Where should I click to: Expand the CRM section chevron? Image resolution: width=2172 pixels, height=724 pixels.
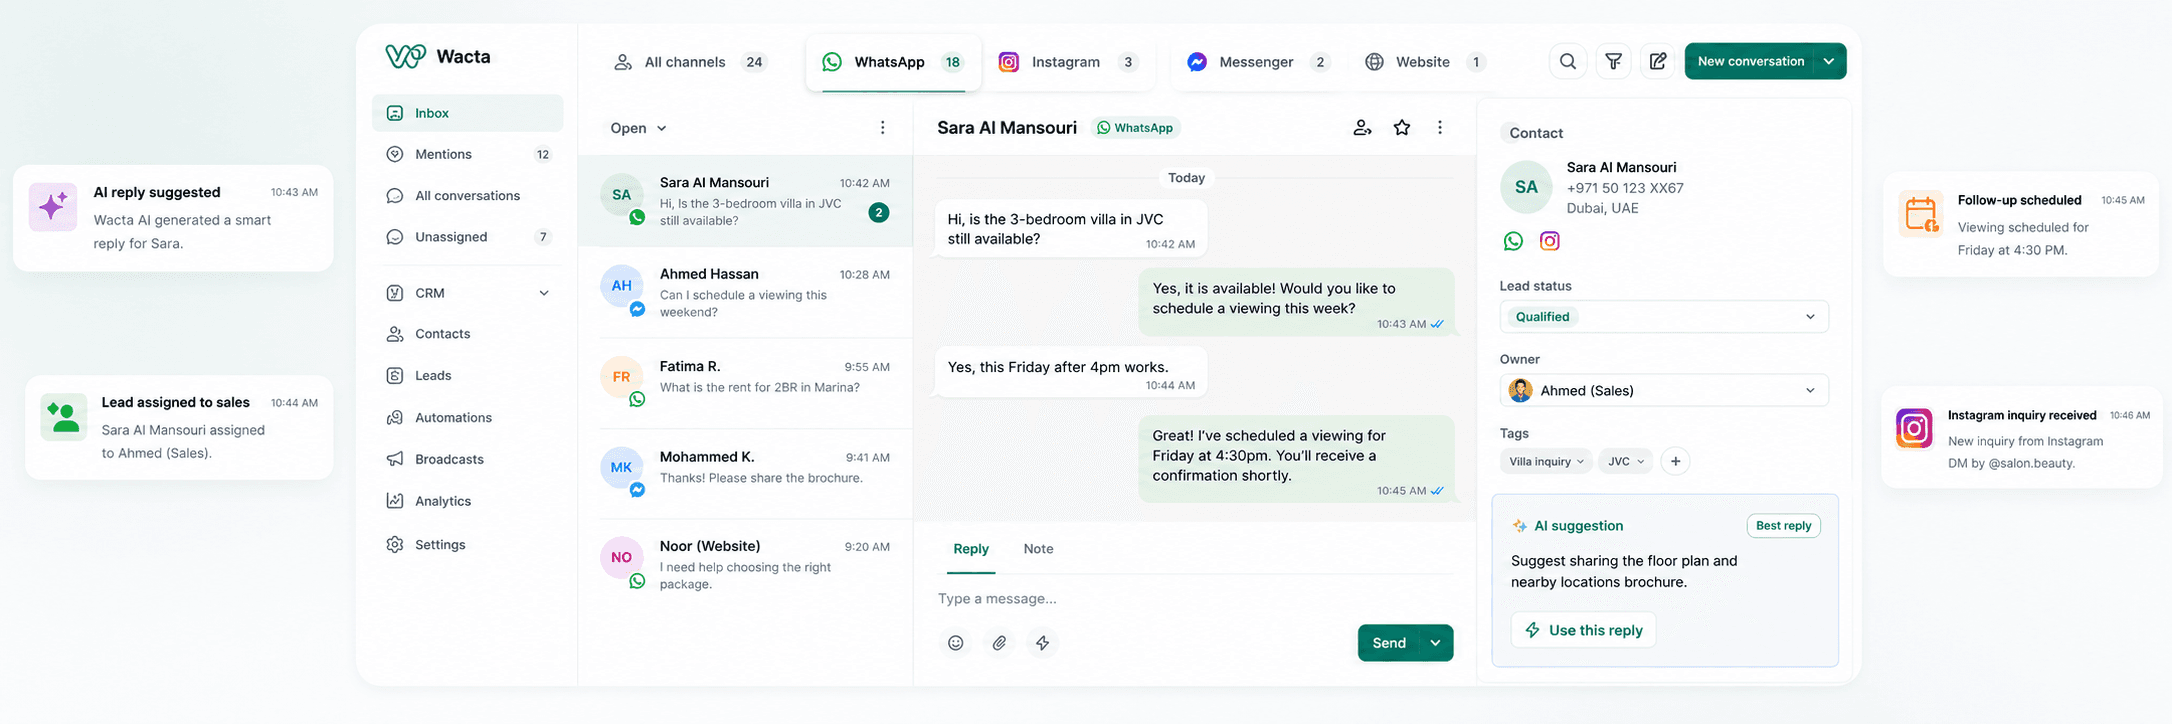point(544,293)
